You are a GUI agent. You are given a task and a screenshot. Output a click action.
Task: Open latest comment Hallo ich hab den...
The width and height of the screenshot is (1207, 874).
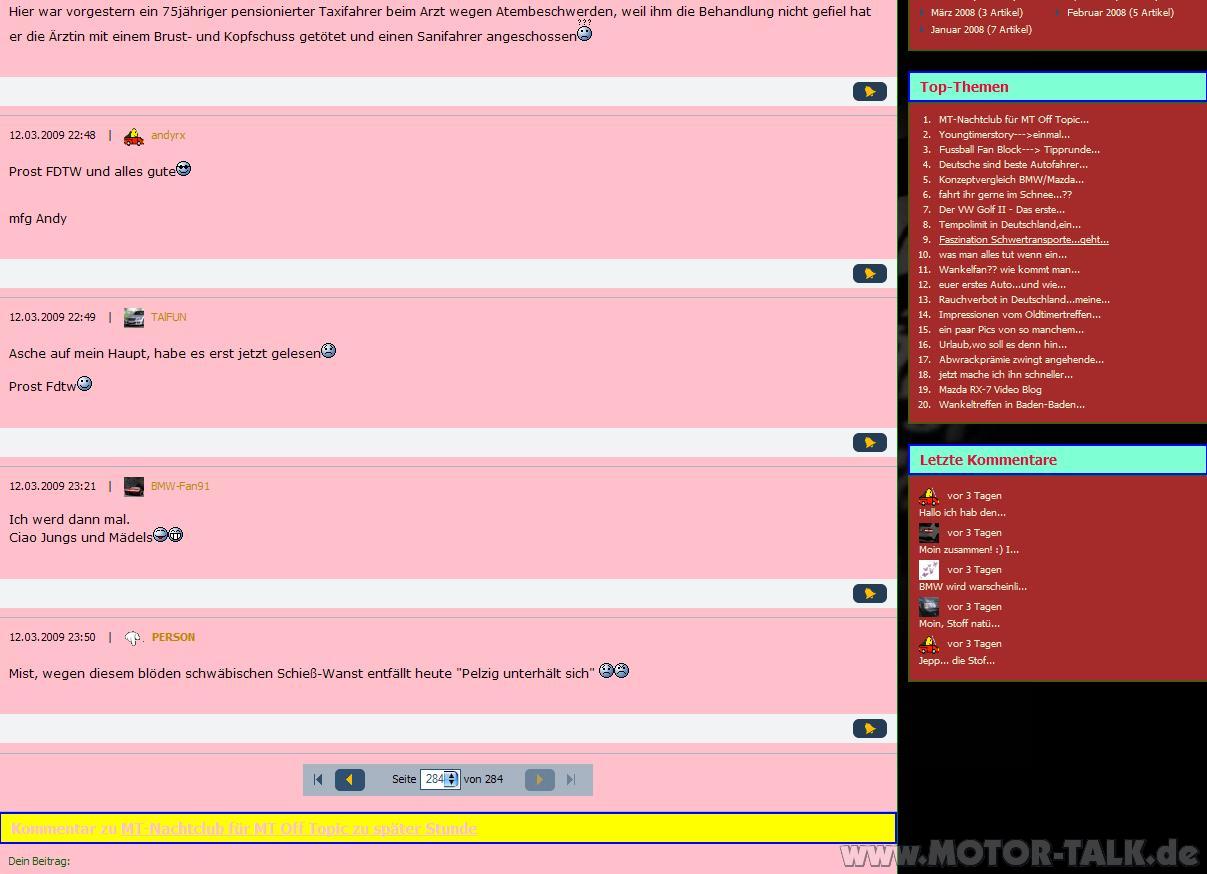click(963, 512)
